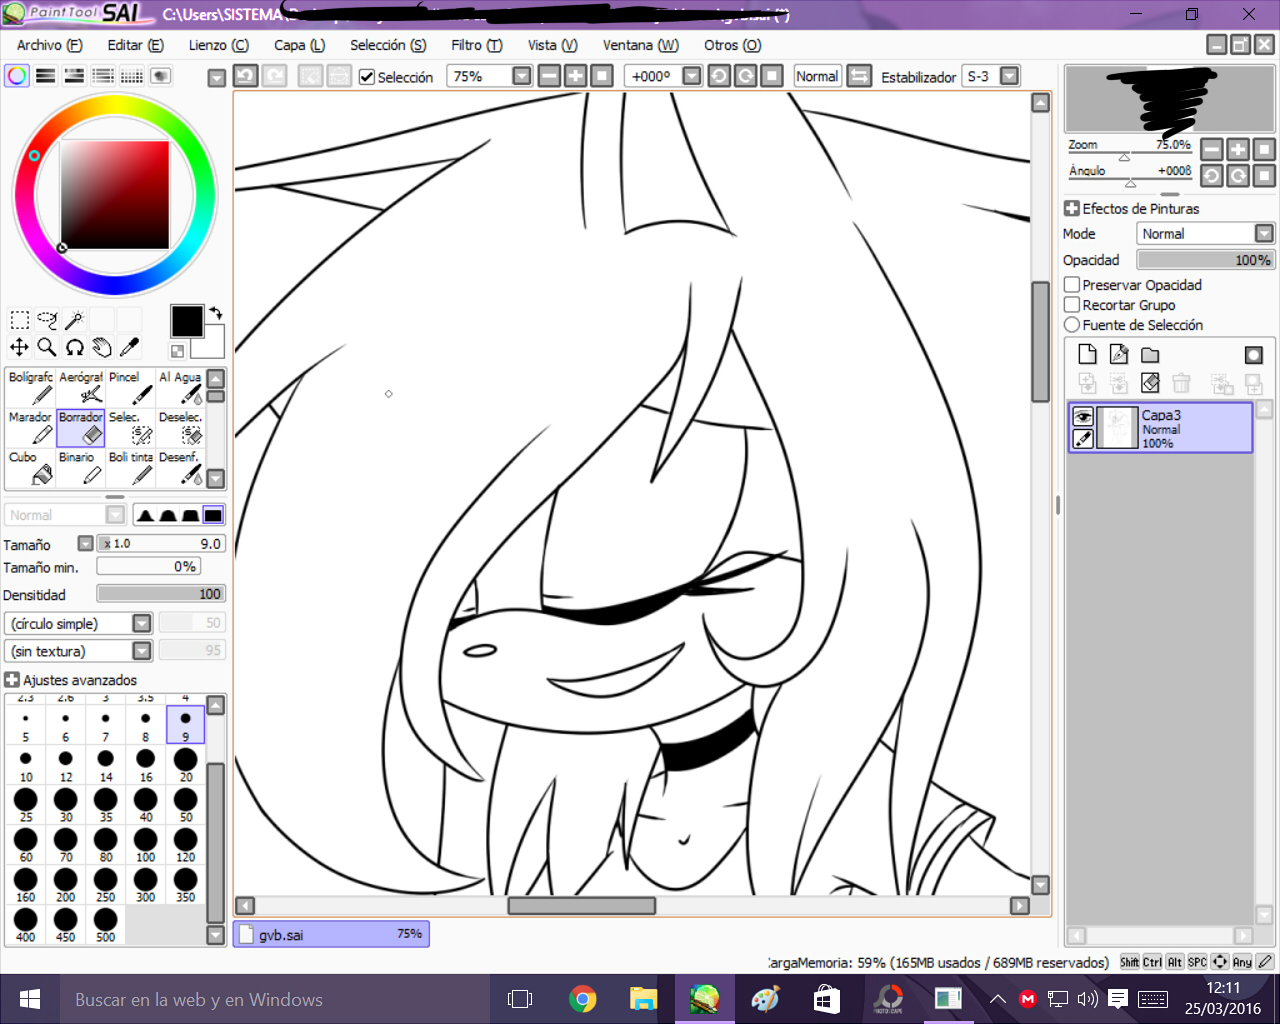Enable Recortar Grupo checkbox
The width and height of the screenshot is (1280, 1024).
(1072, 305)
